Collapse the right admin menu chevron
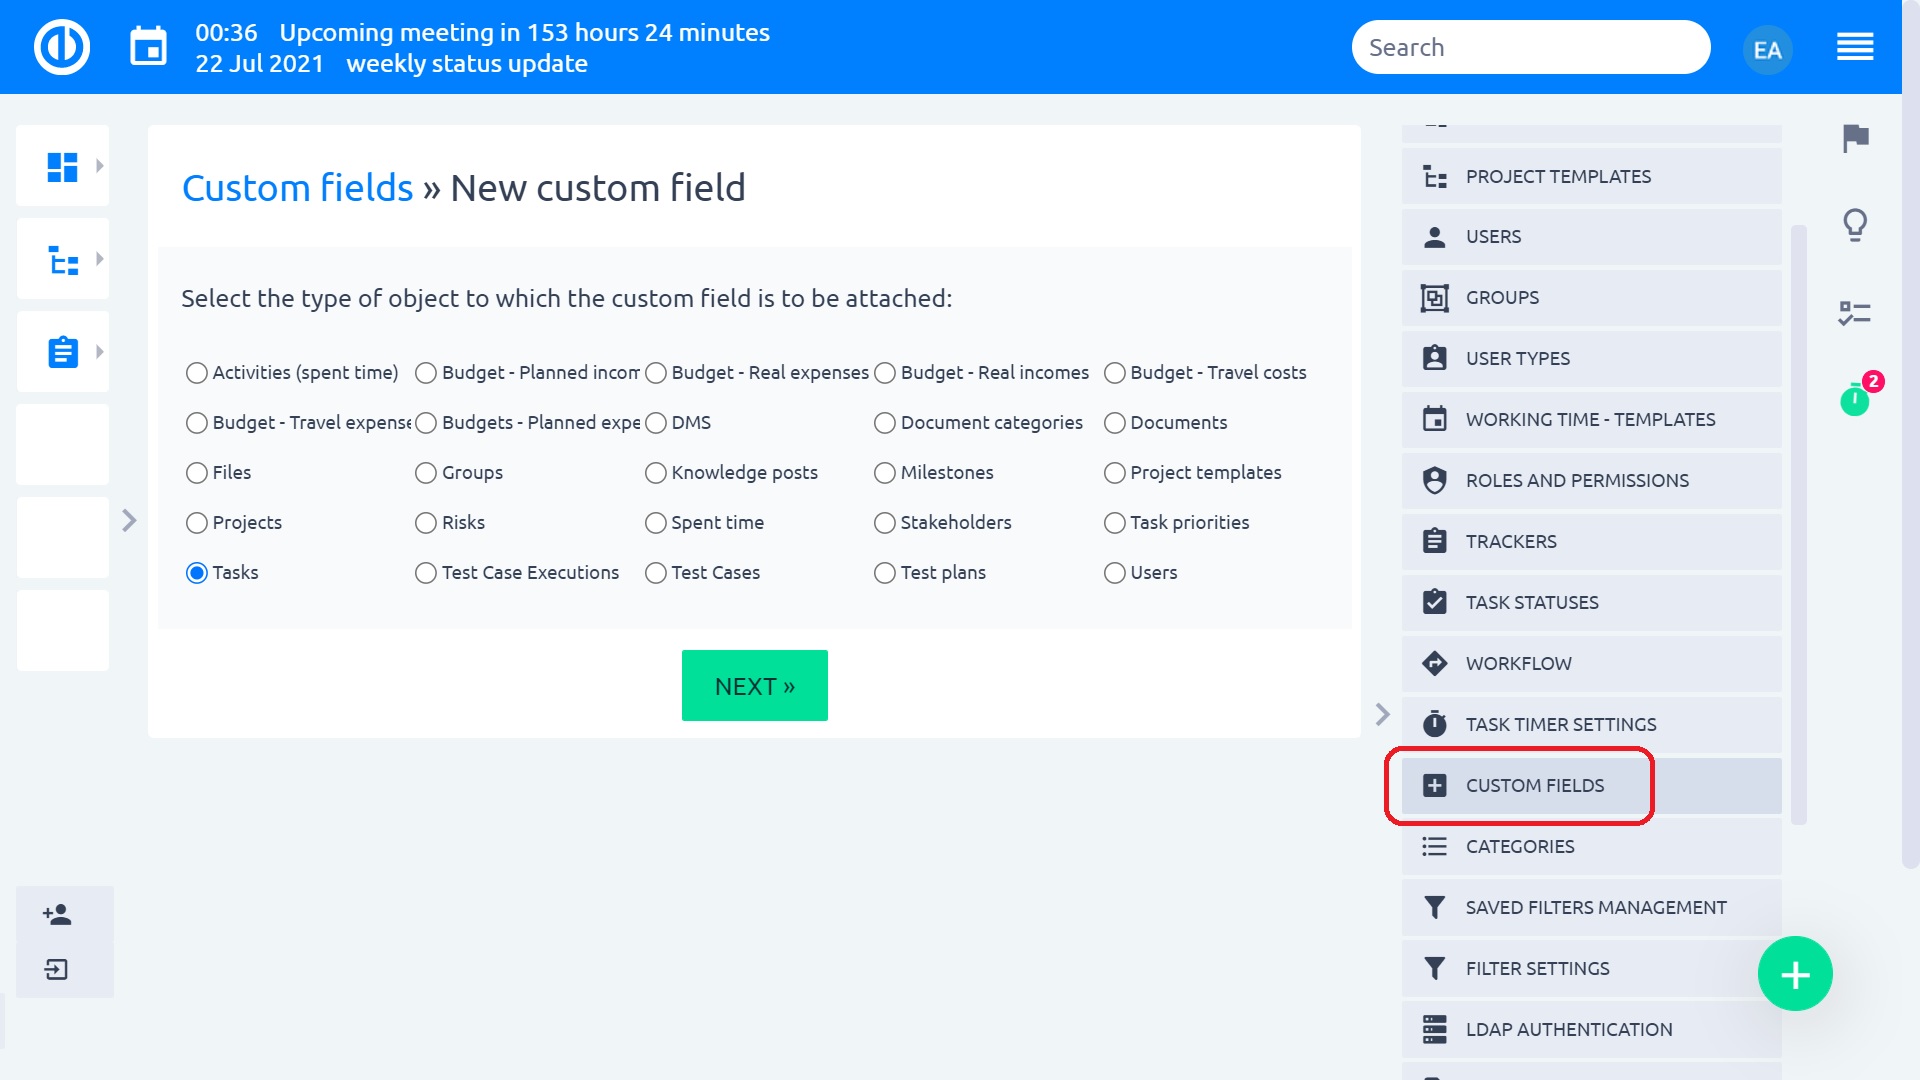The height and width of the screenshot is (1080, 1920). coord(1382,714)
